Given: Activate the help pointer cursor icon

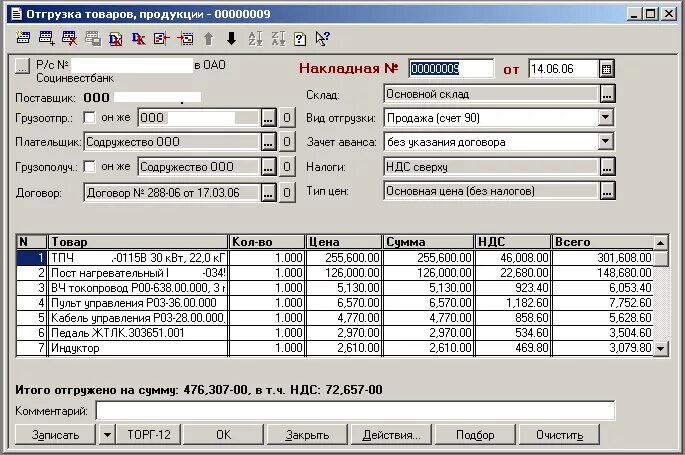Looking at the screenshot, I should 323,38.
